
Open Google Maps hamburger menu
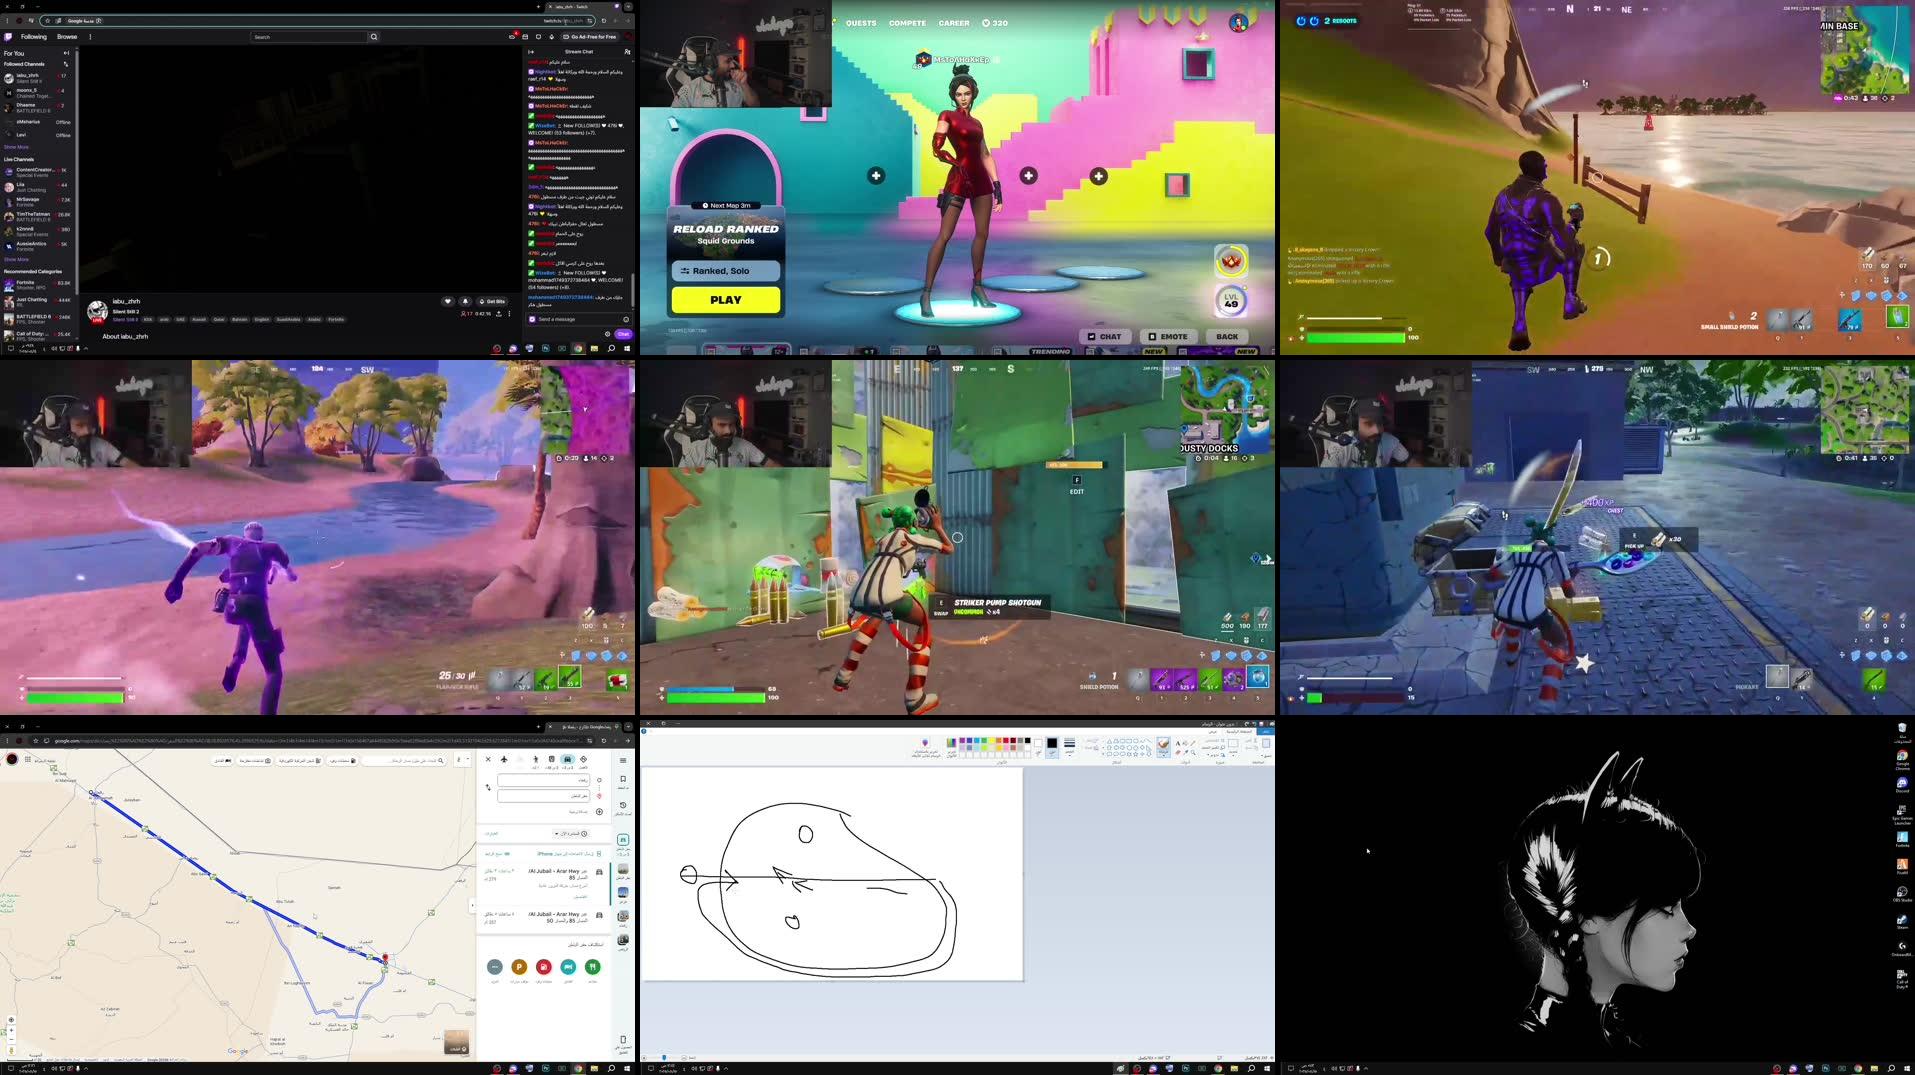623,760
